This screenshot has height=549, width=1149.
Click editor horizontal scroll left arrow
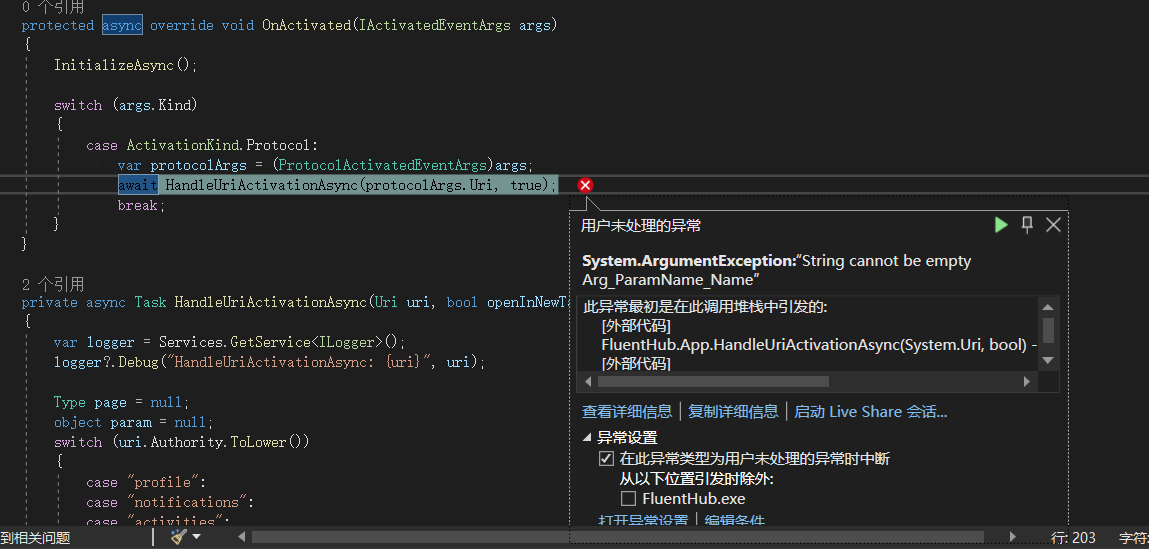pyautogui.click(x=242, y=537)
